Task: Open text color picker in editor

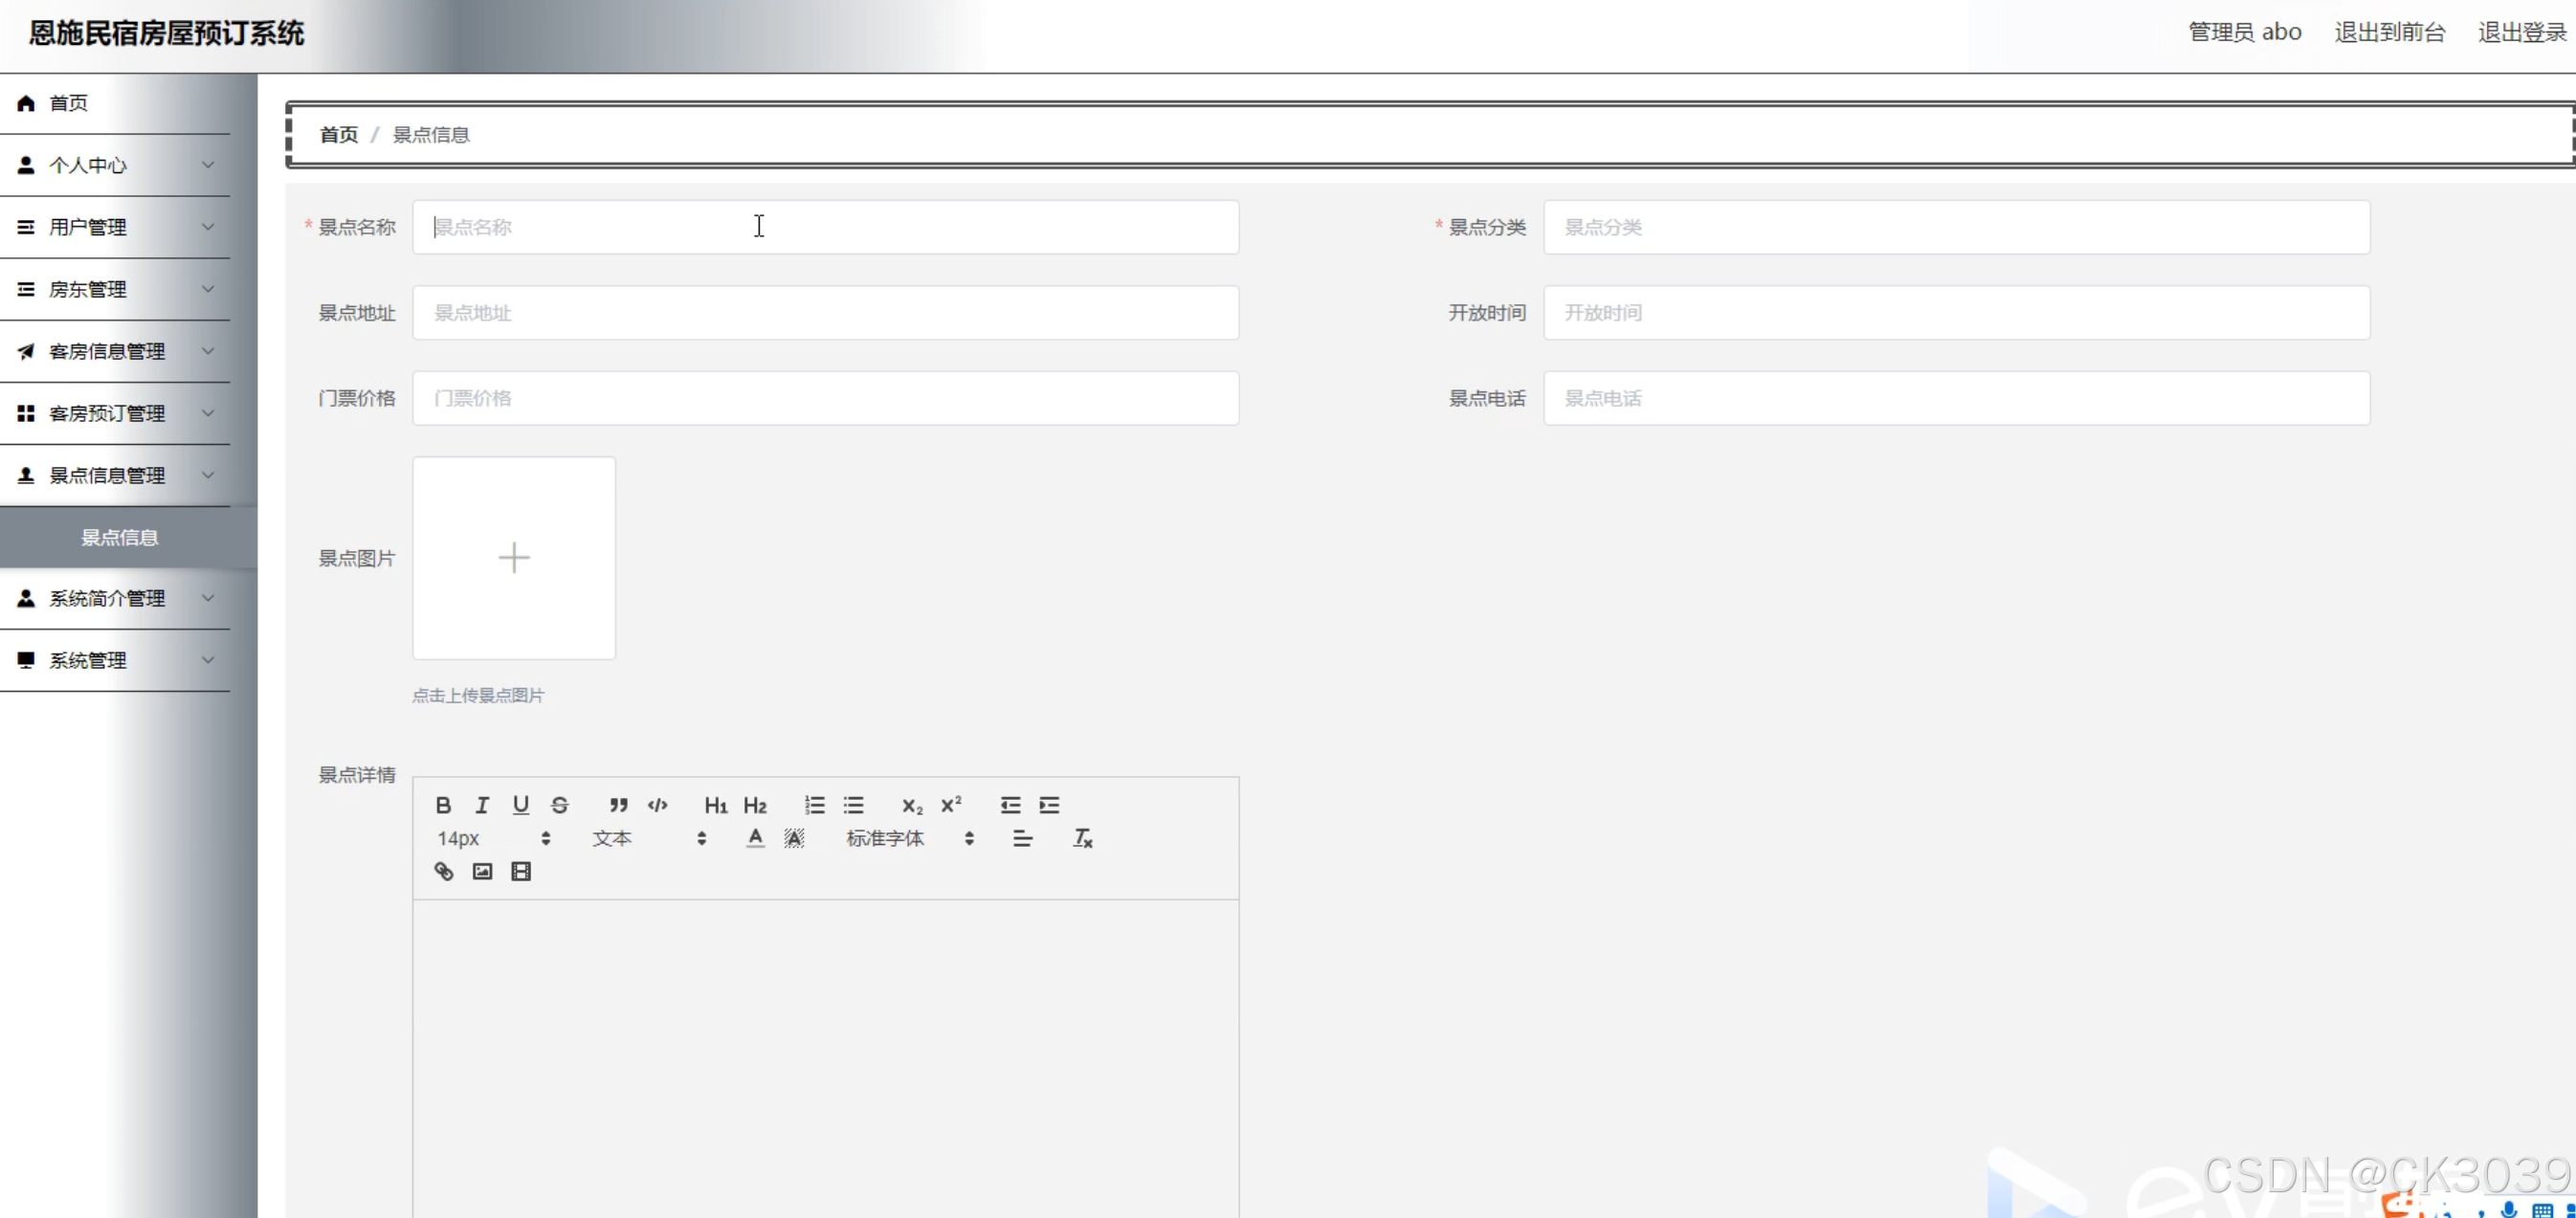Action: pos(755,838)
